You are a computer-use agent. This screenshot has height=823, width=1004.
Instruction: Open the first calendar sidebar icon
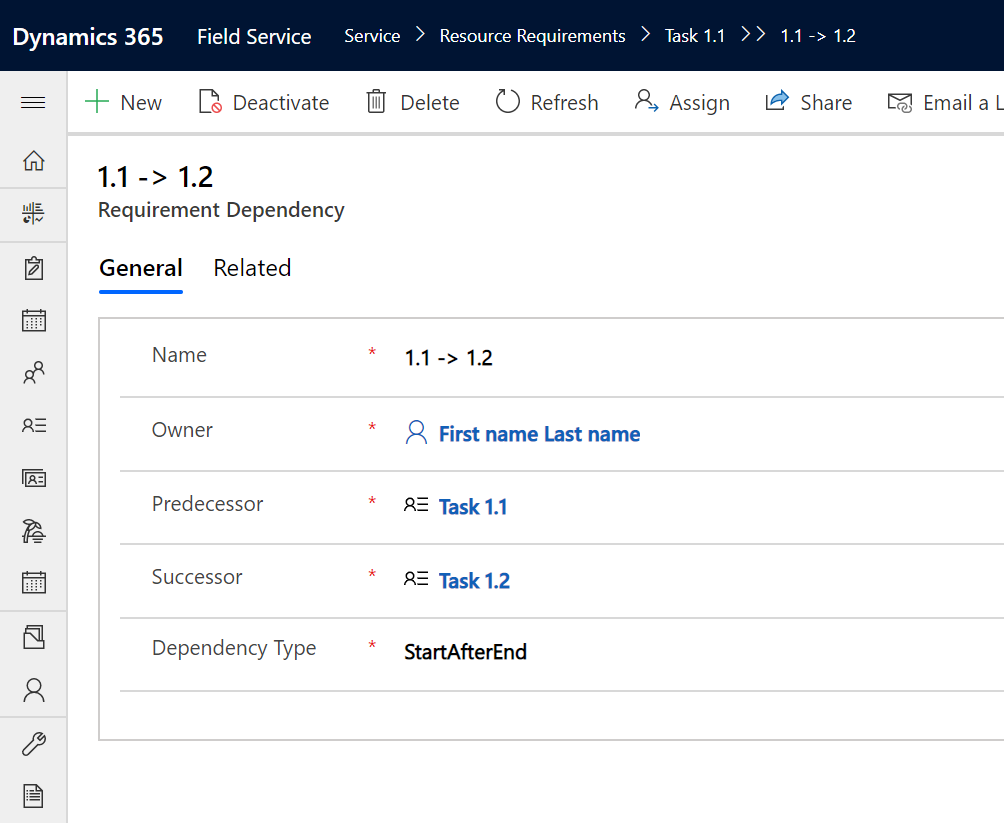(x=33, y=320)
